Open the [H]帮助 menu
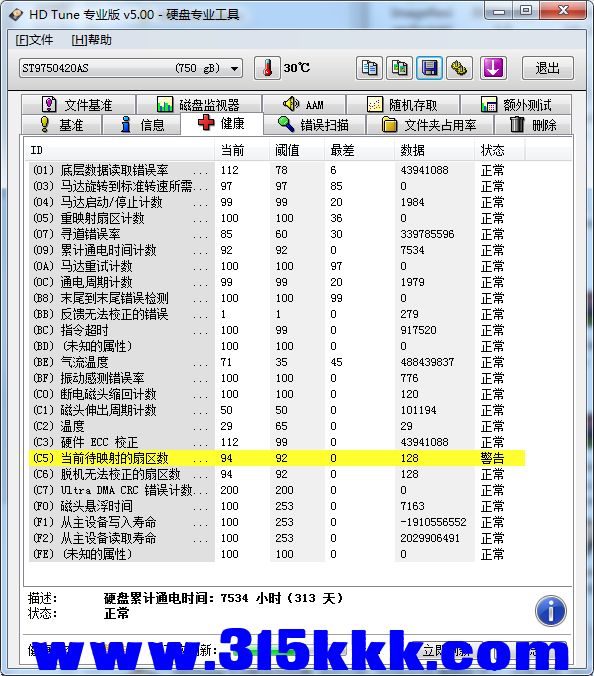 (x=91, y=40)
